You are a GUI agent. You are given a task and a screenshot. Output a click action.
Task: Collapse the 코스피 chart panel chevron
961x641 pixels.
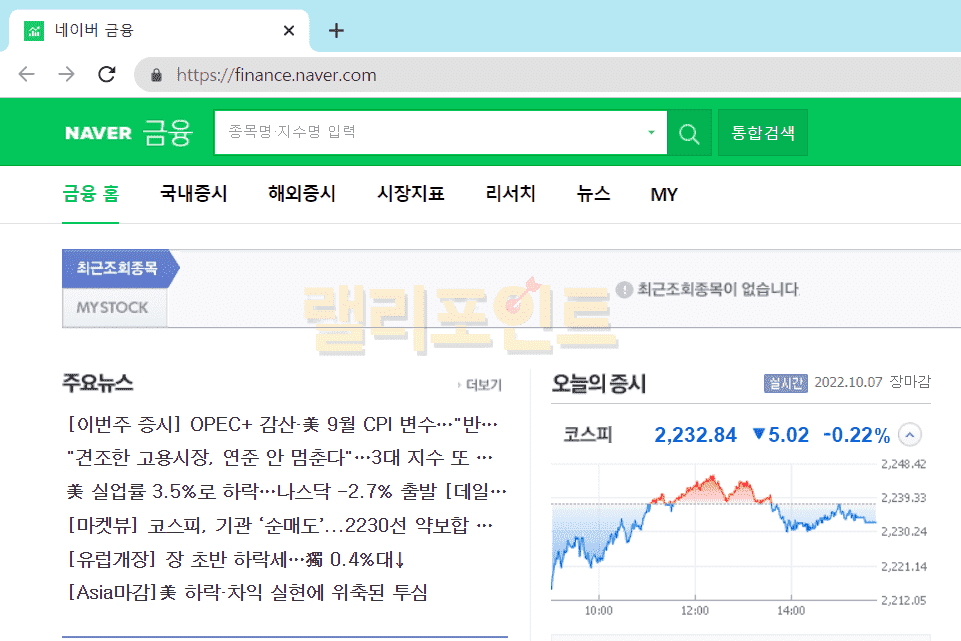coord(910,435)
